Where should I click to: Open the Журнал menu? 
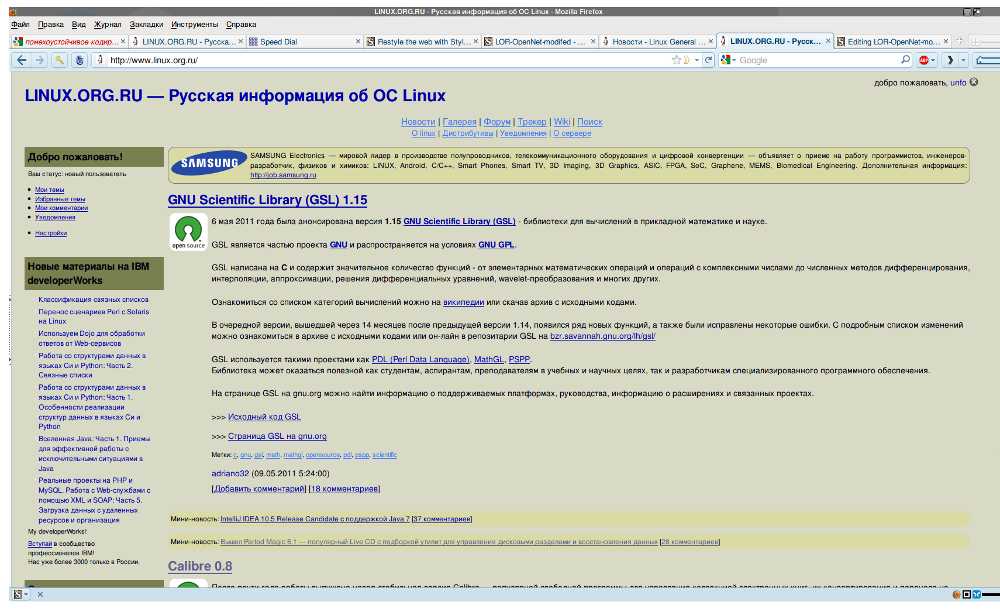click(107, 24)
